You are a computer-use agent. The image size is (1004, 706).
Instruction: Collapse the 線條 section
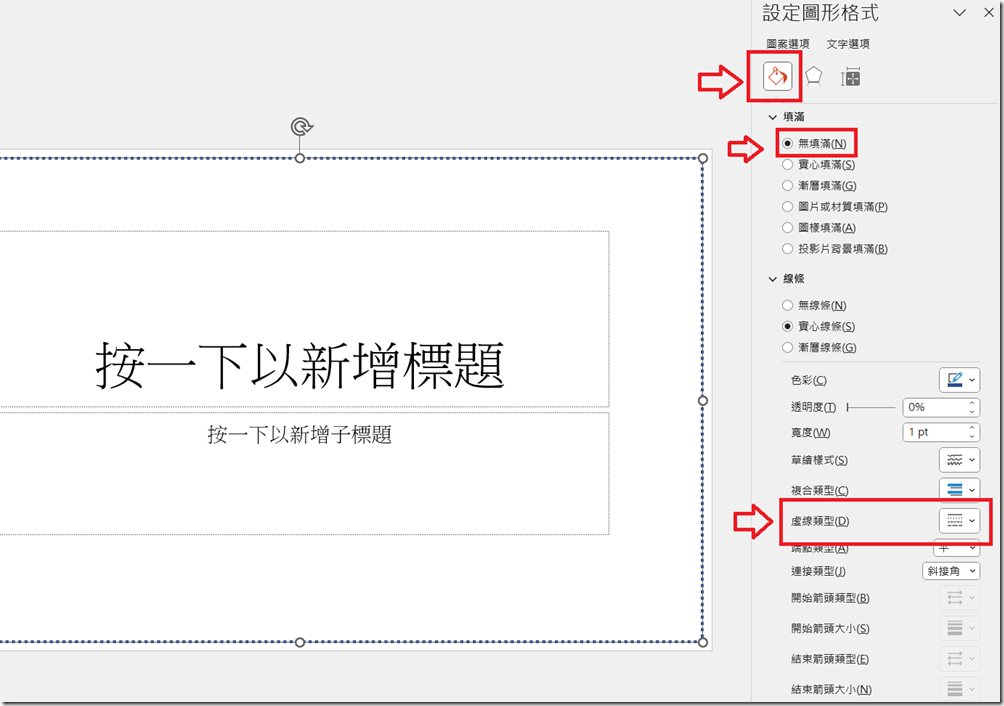pyautogui.click(x=773, y=279)
